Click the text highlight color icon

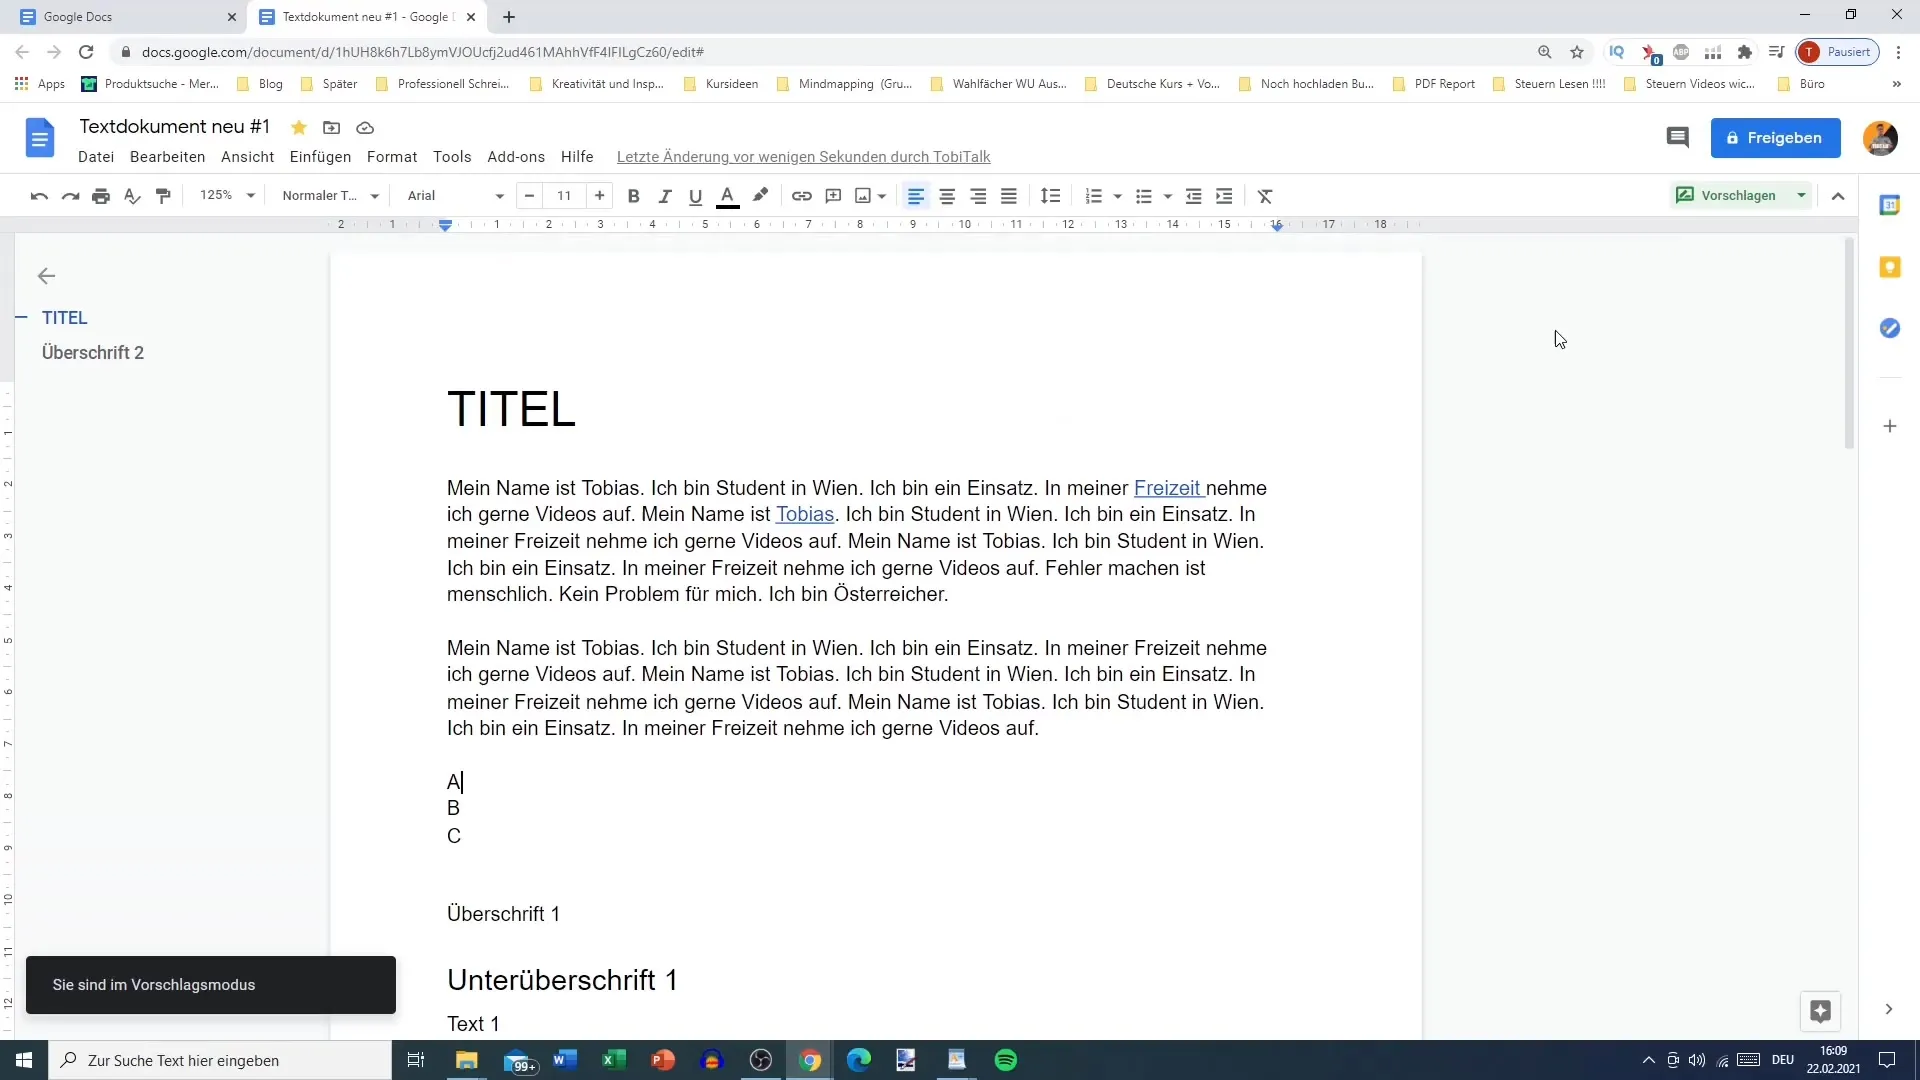761,194
